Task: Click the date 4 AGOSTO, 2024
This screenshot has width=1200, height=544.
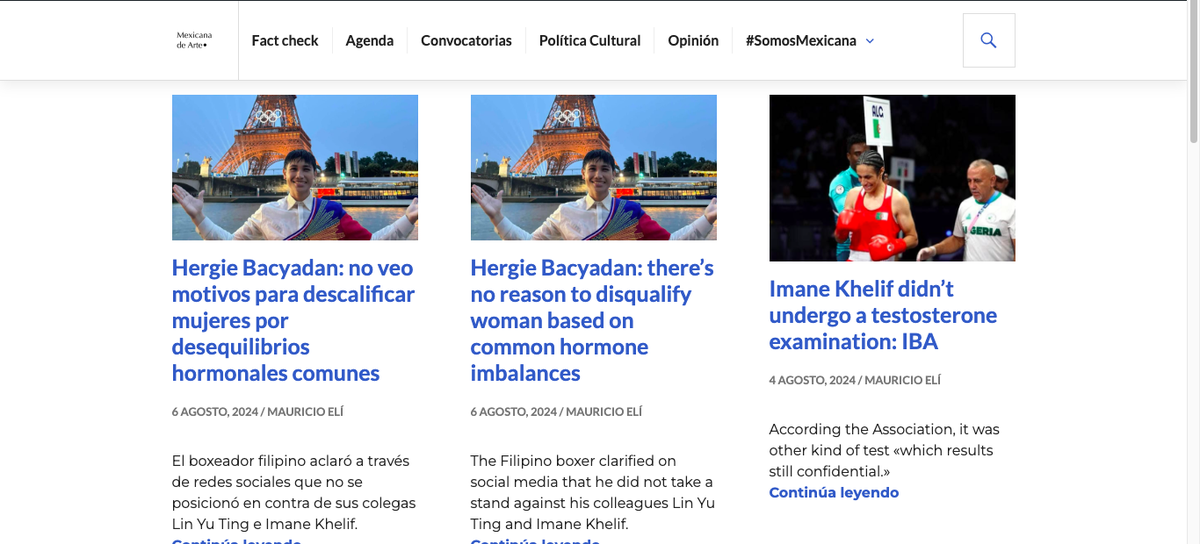Action: (813, 380)
